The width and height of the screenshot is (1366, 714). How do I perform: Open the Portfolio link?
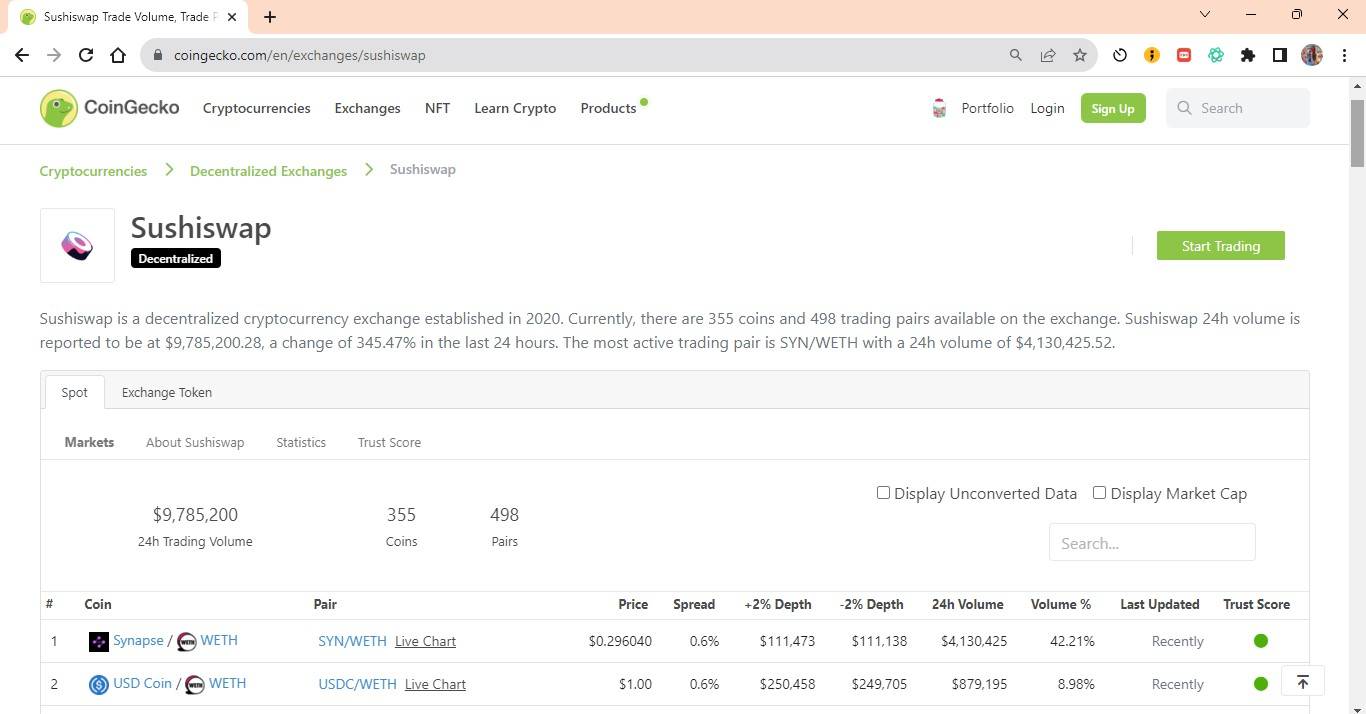click(x=987, y=108)
